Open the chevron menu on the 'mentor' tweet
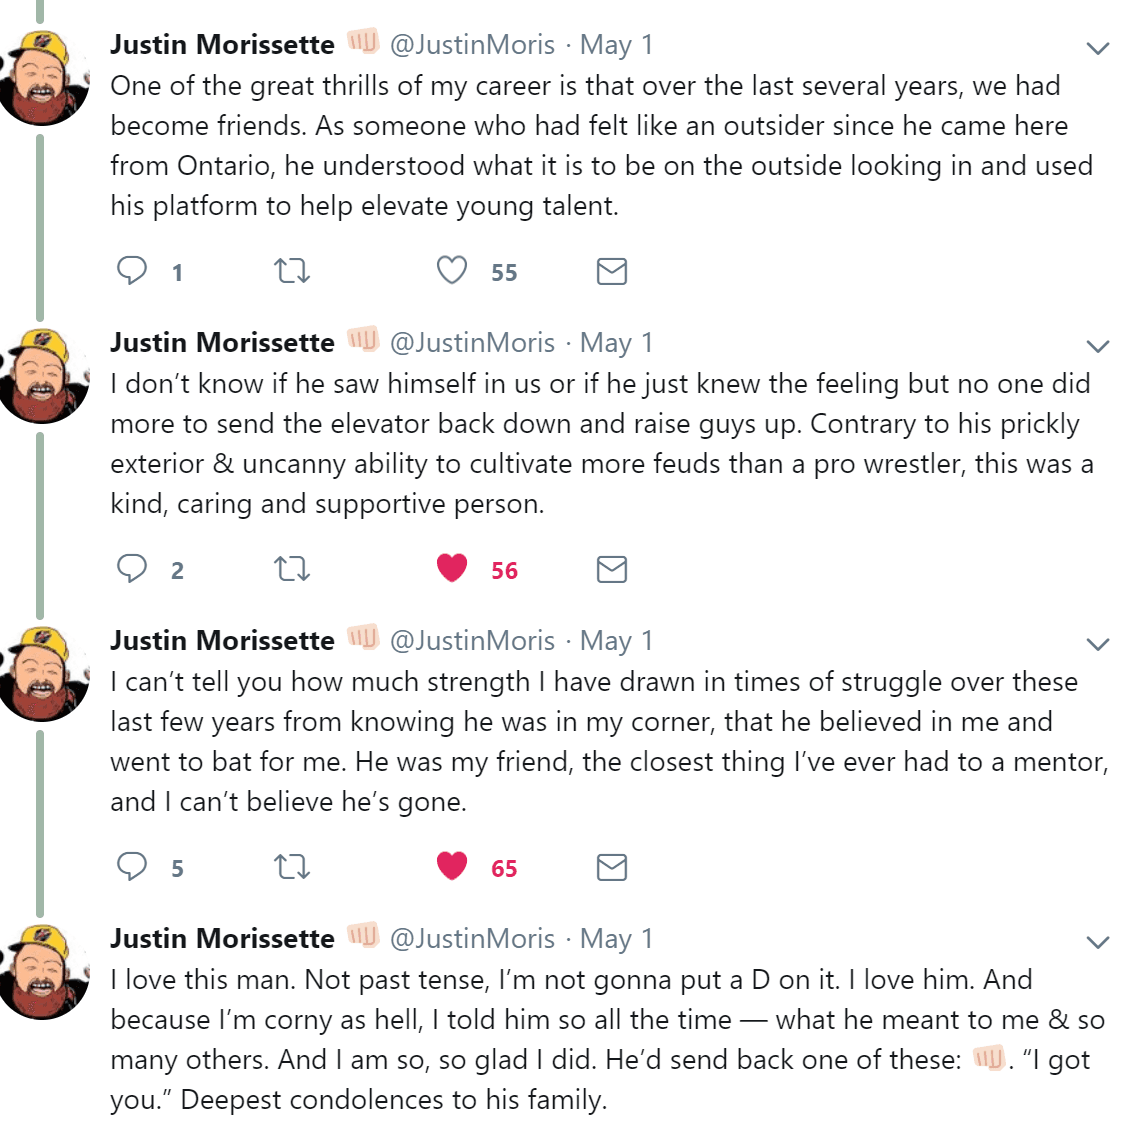Screen dimensions: 1145x1131 [1098, 644]
